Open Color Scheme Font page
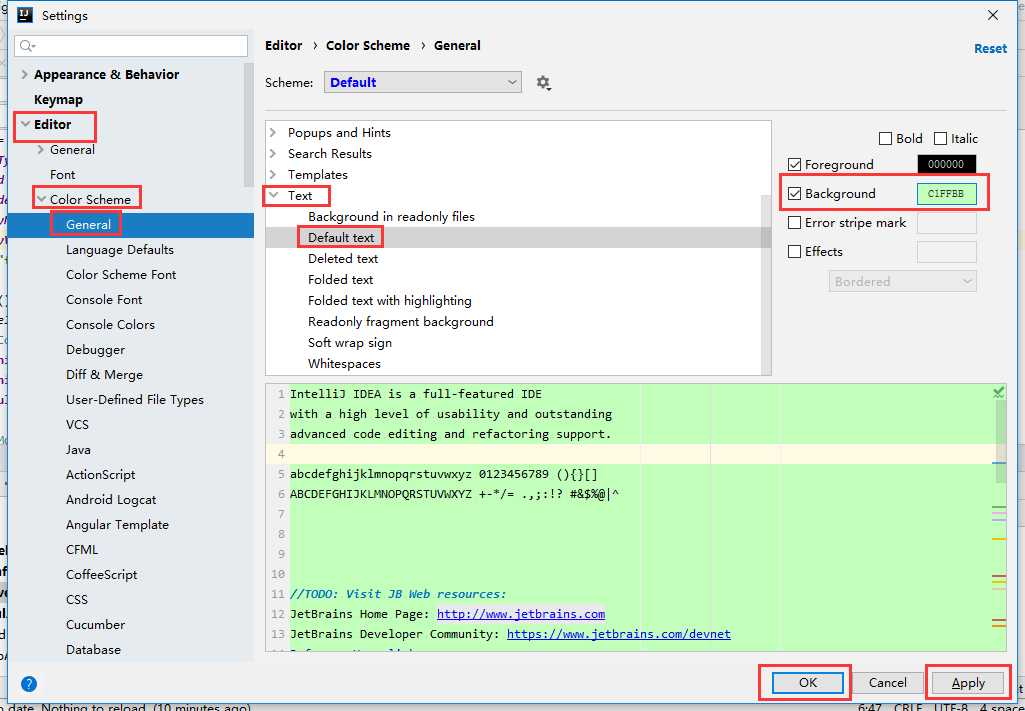 (121, 274)
